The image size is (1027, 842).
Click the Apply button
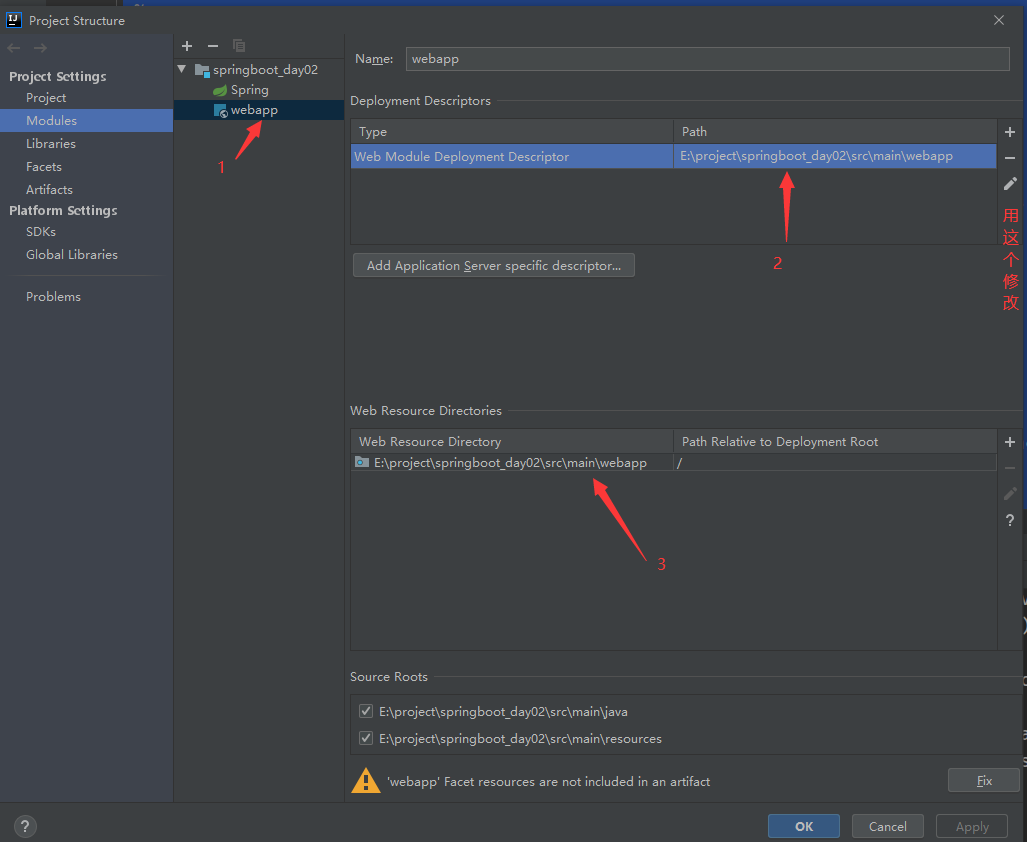coord(972,826)
